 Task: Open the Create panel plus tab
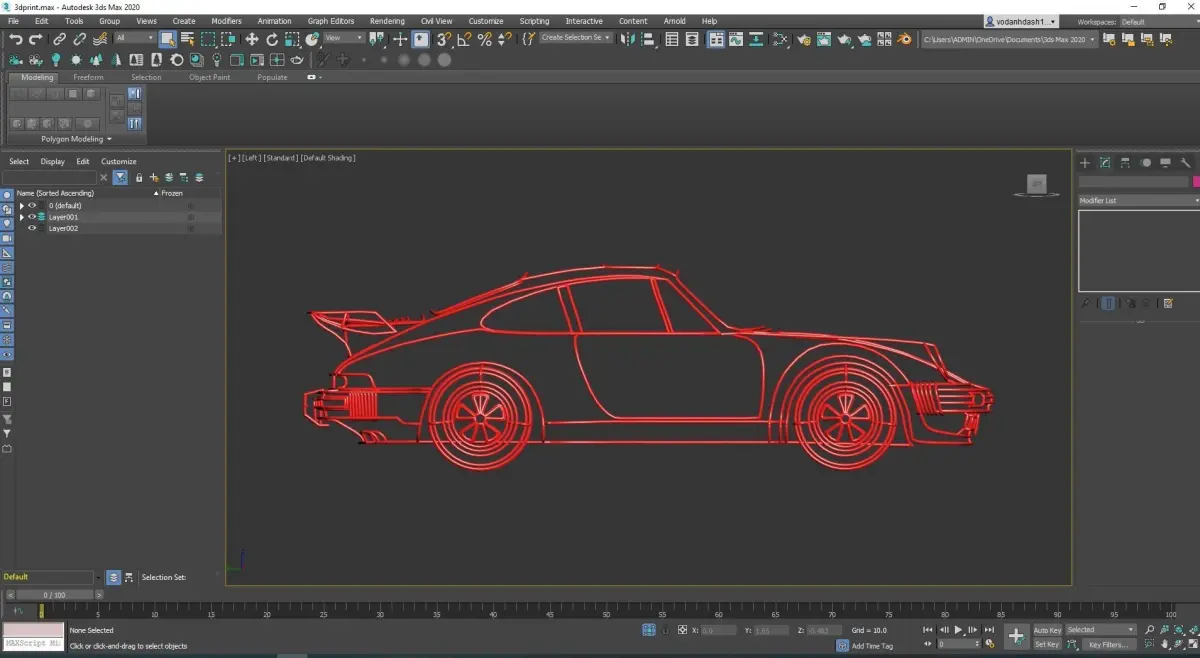coord(1085,162)
